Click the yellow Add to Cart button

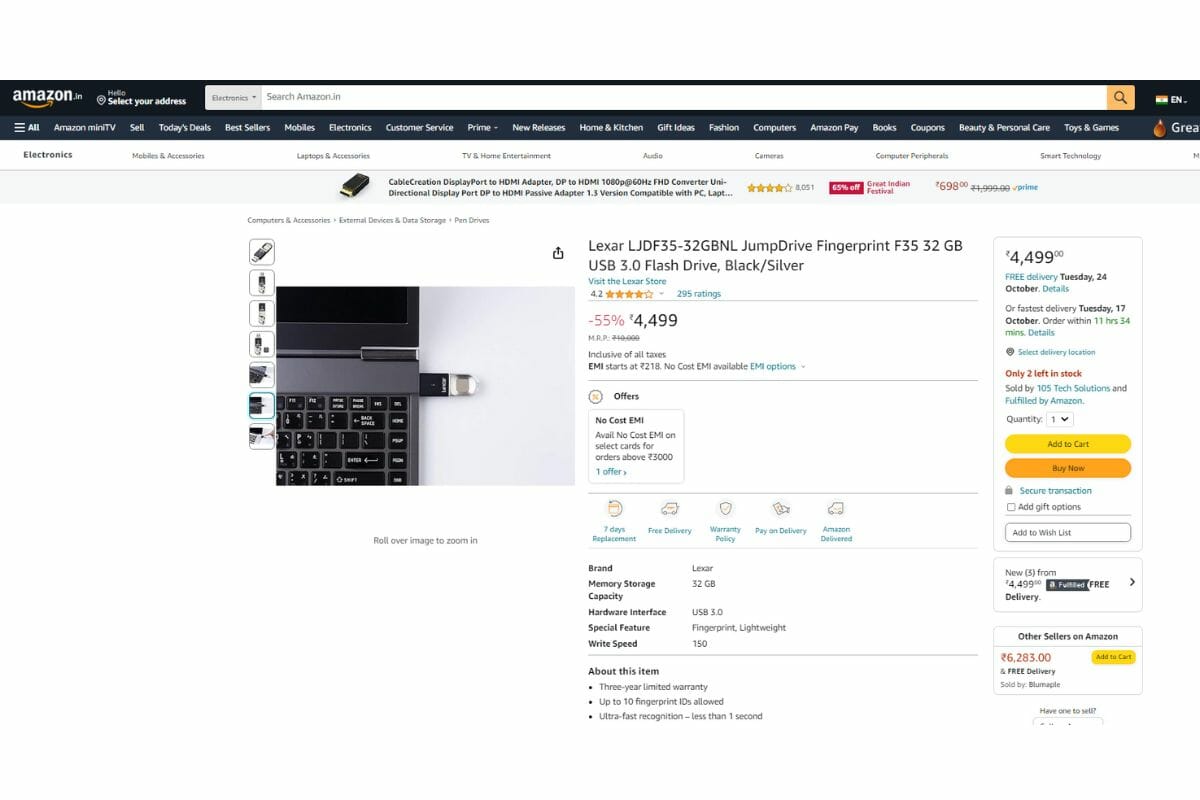coord(1068,444)
